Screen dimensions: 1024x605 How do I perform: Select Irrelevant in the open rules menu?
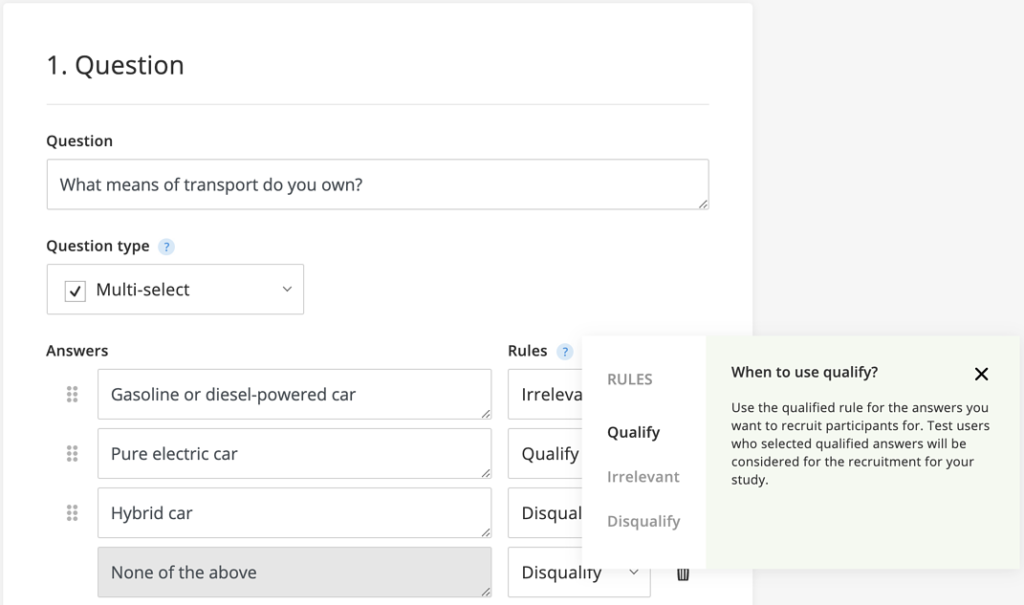tap(644, 477)
